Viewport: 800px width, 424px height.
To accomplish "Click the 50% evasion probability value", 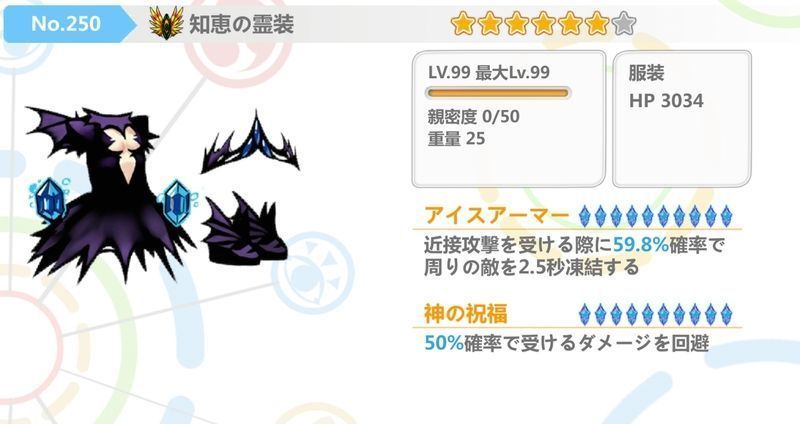I will pyautogui.click(x=444, y=343).
